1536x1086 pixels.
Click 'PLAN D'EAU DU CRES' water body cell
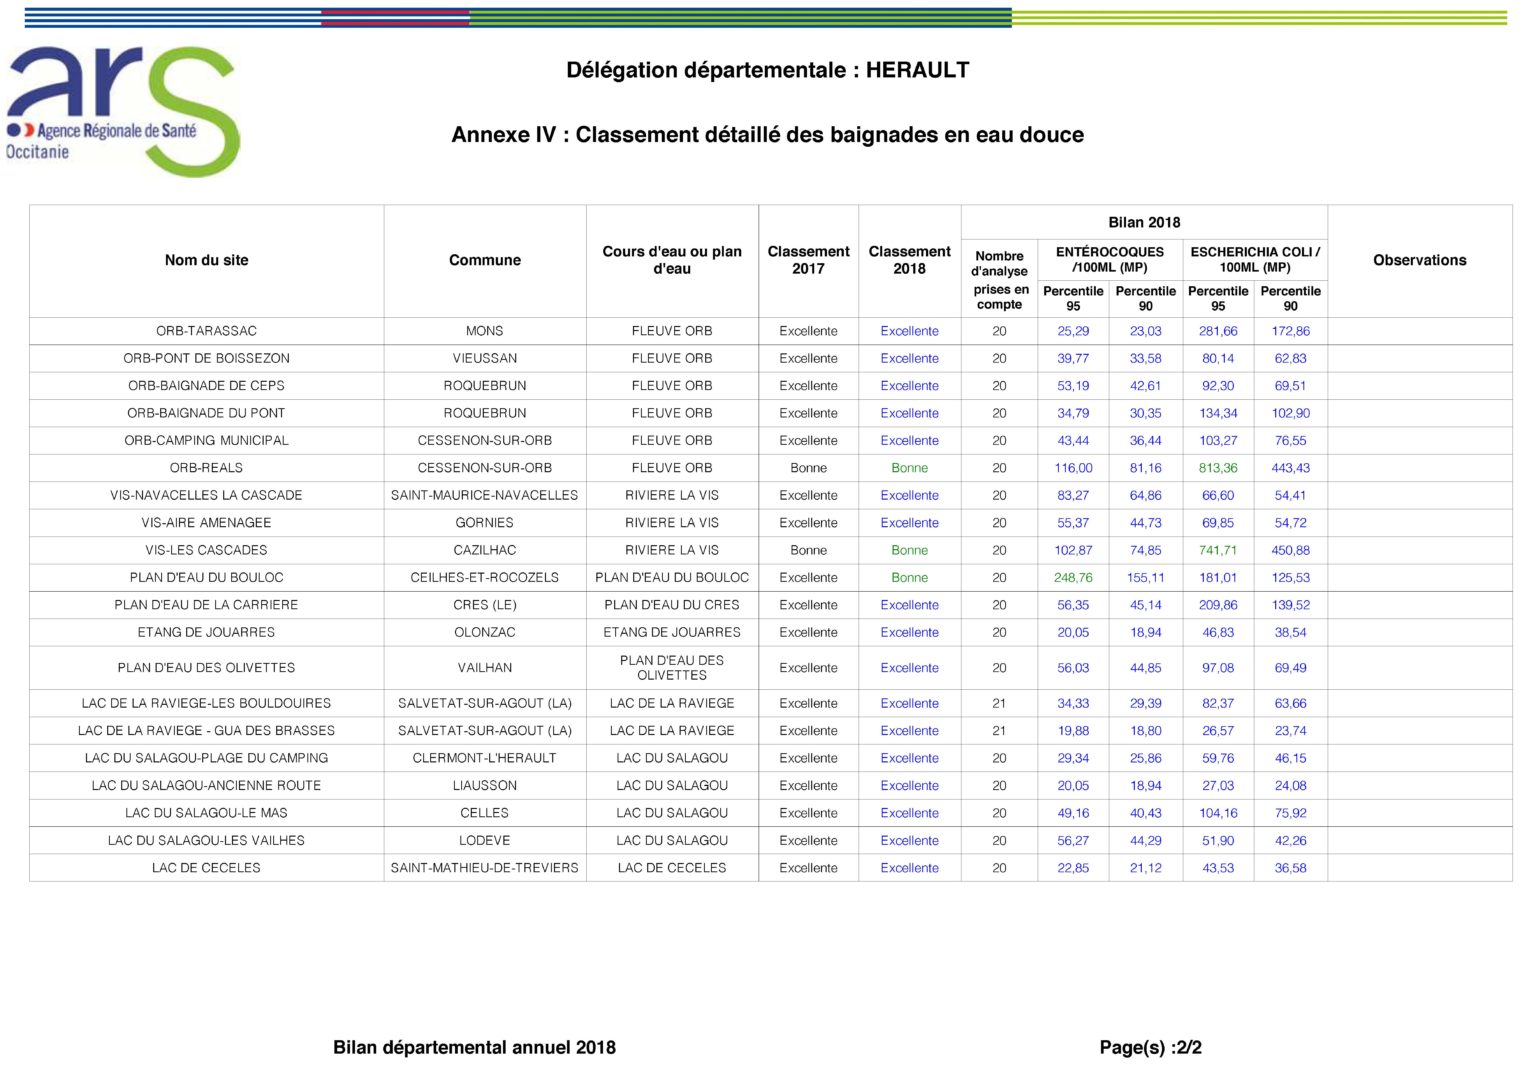point(672,605)
